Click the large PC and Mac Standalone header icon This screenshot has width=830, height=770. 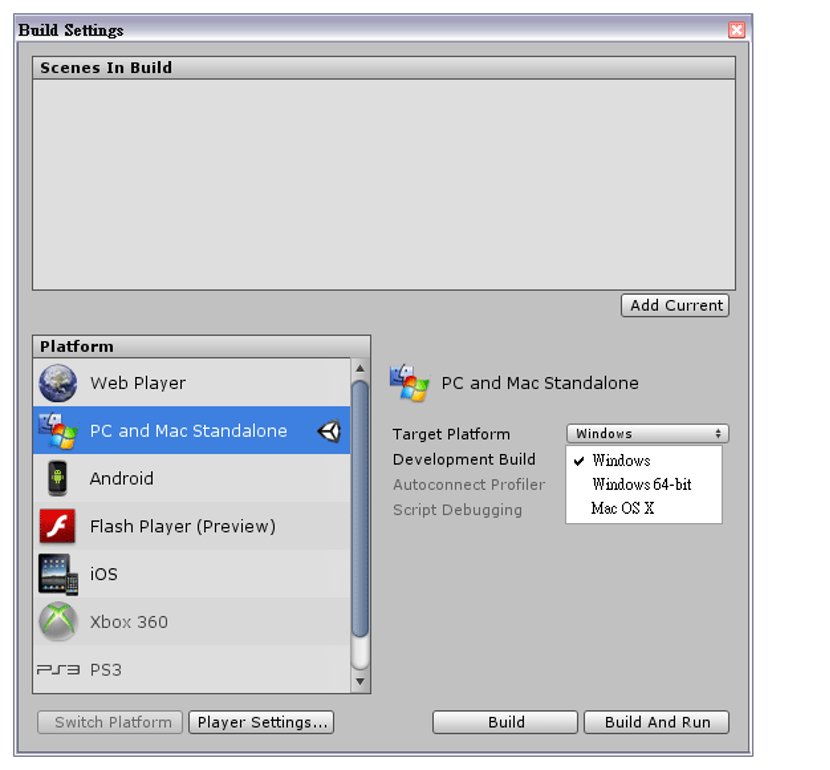click(409, 383)
